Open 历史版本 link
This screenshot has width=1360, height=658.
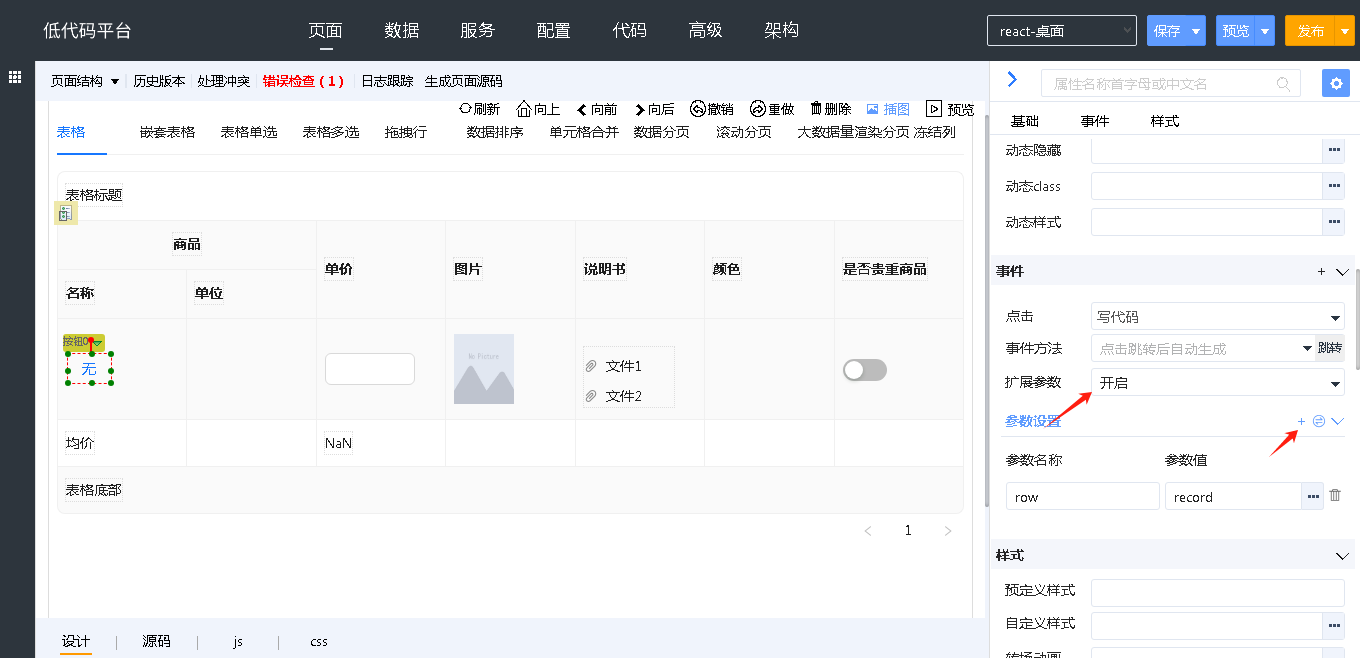159,81
